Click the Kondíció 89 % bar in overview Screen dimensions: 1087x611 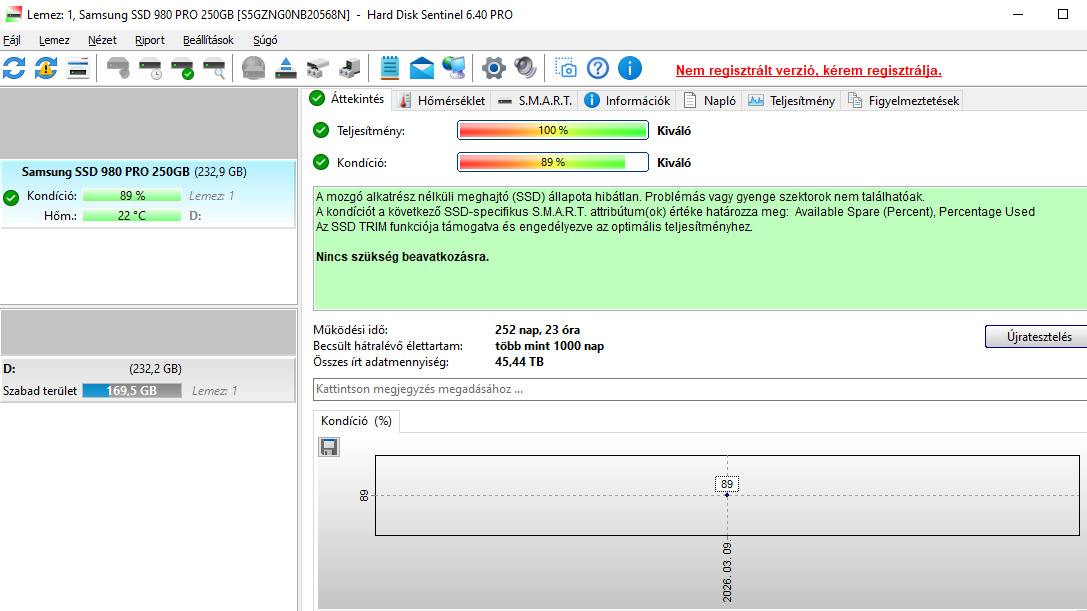tap(553, 162)
